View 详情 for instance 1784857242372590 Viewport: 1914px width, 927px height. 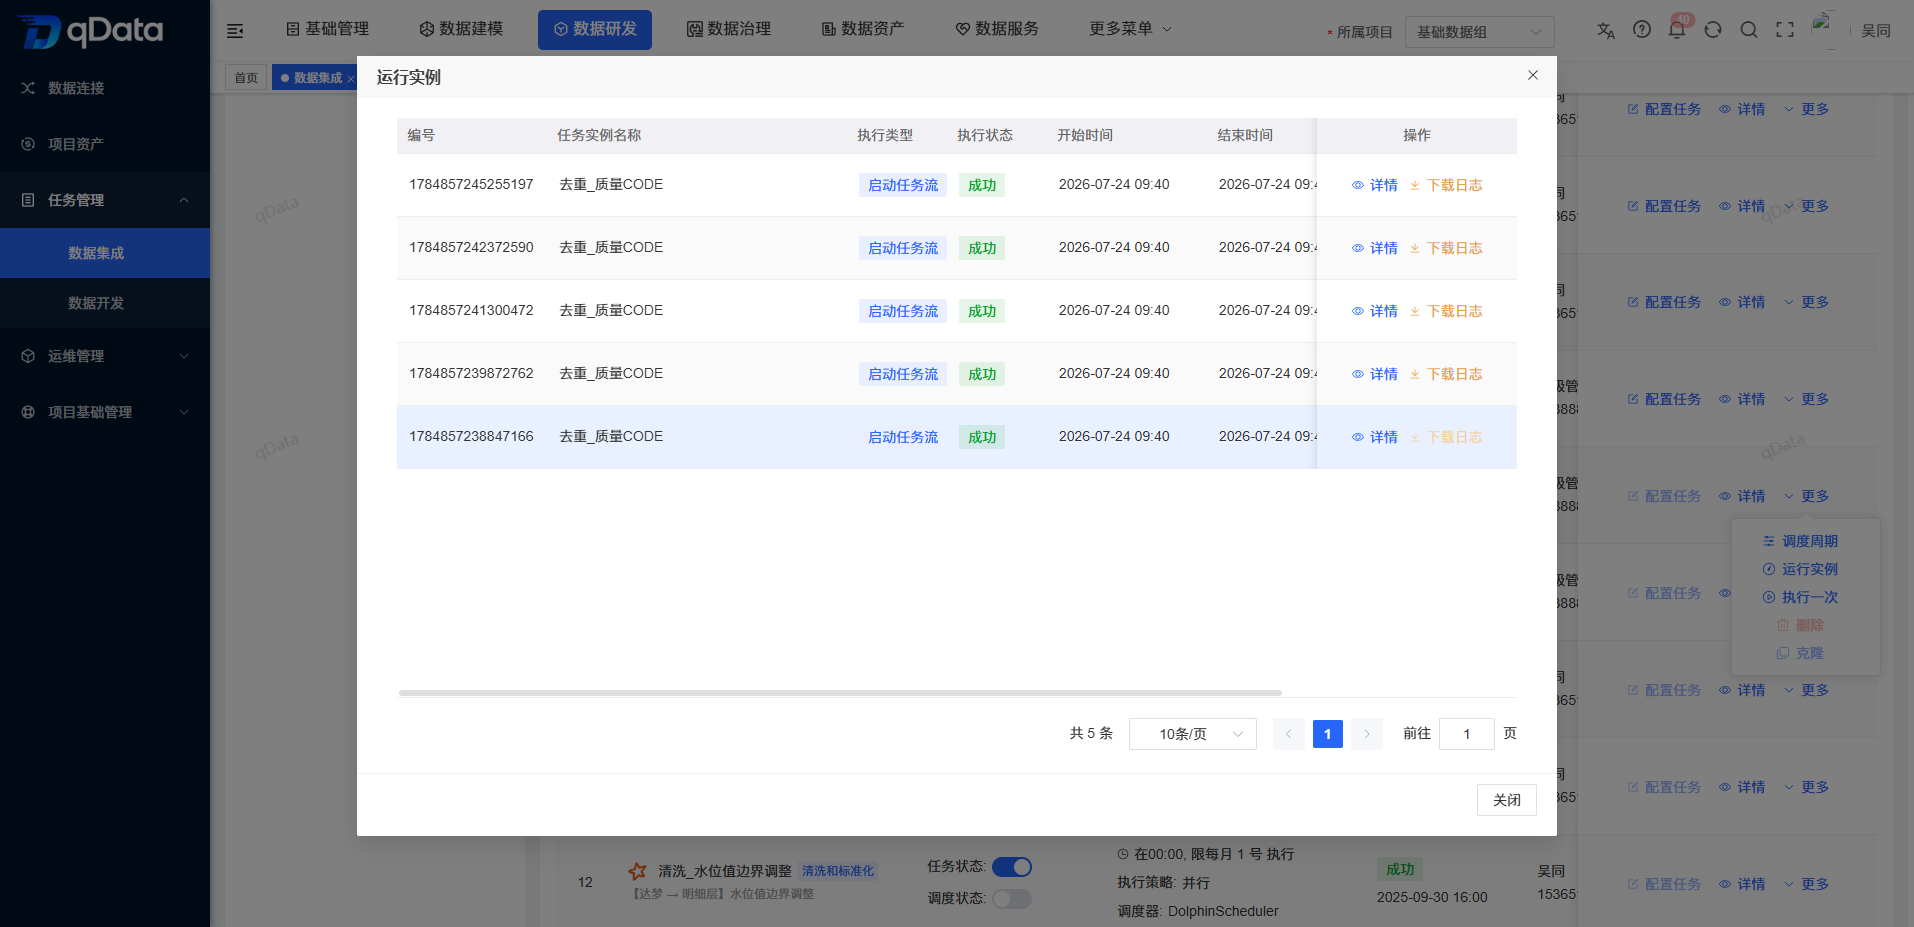[1375, 248]
